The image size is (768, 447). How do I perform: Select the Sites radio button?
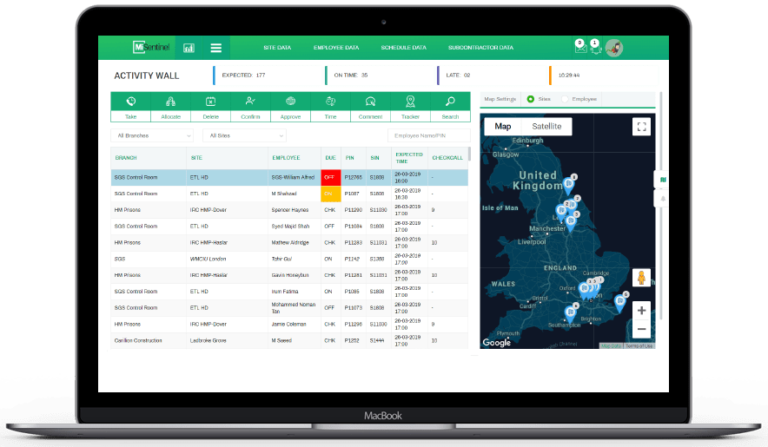pos(530,99)
